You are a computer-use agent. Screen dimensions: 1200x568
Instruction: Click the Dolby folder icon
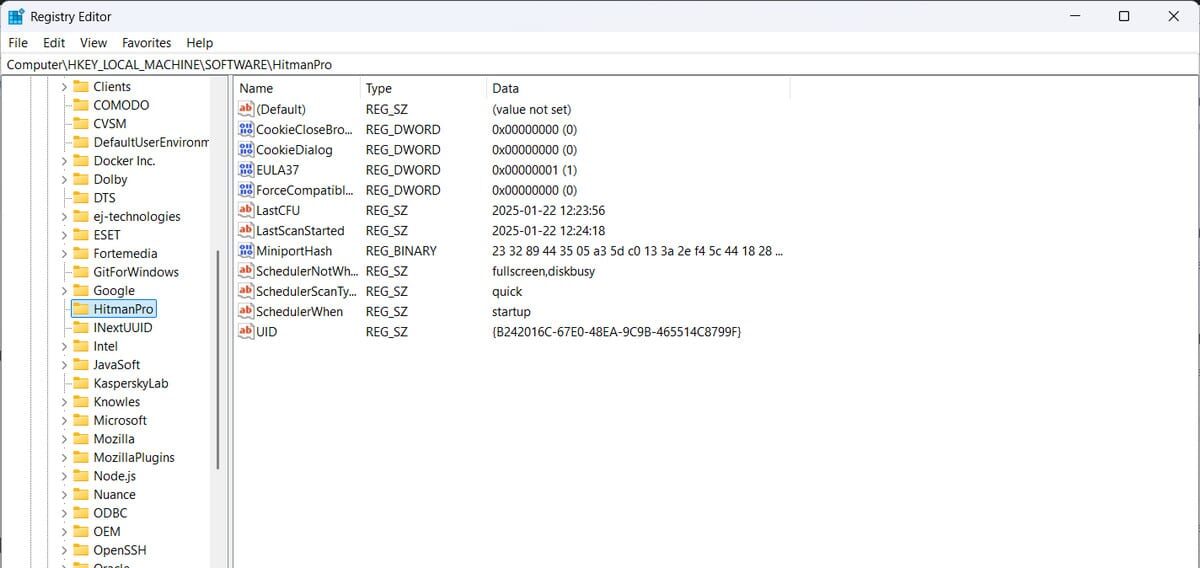(82, 179)
